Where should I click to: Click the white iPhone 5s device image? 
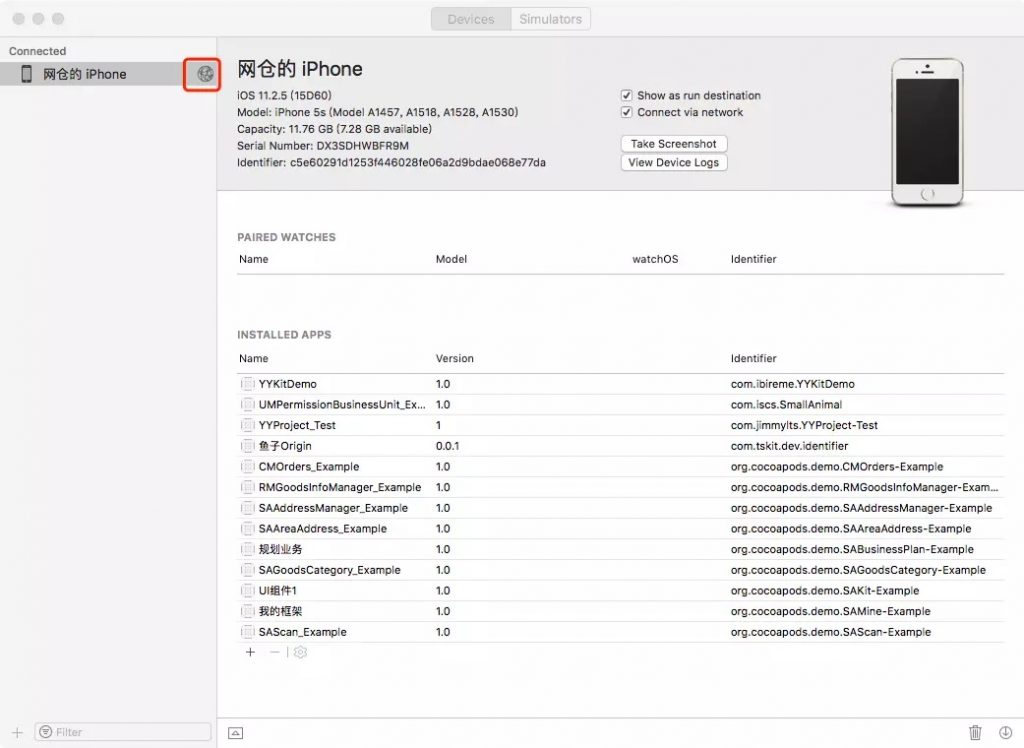pos(927,133)
